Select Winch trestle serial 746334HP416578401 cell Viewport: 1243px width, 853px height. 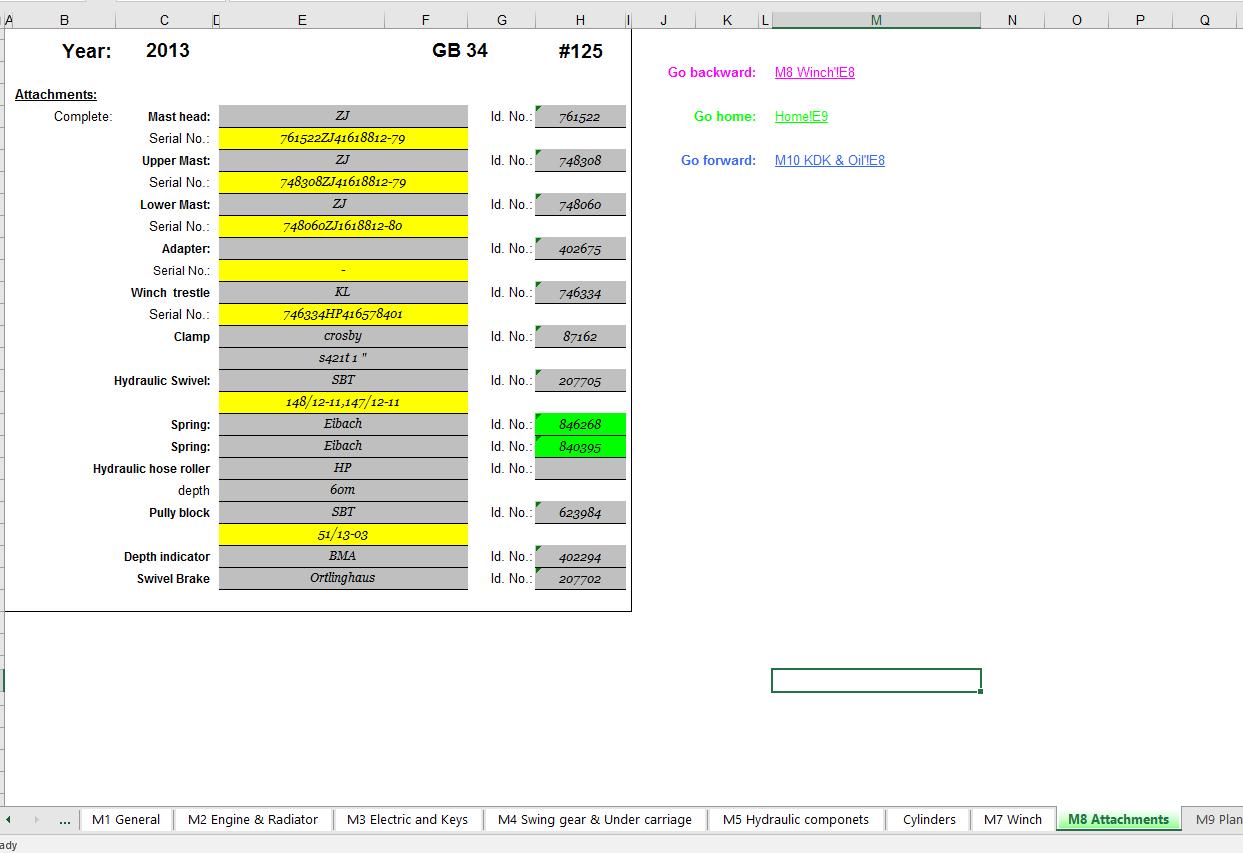click(343, 314)
